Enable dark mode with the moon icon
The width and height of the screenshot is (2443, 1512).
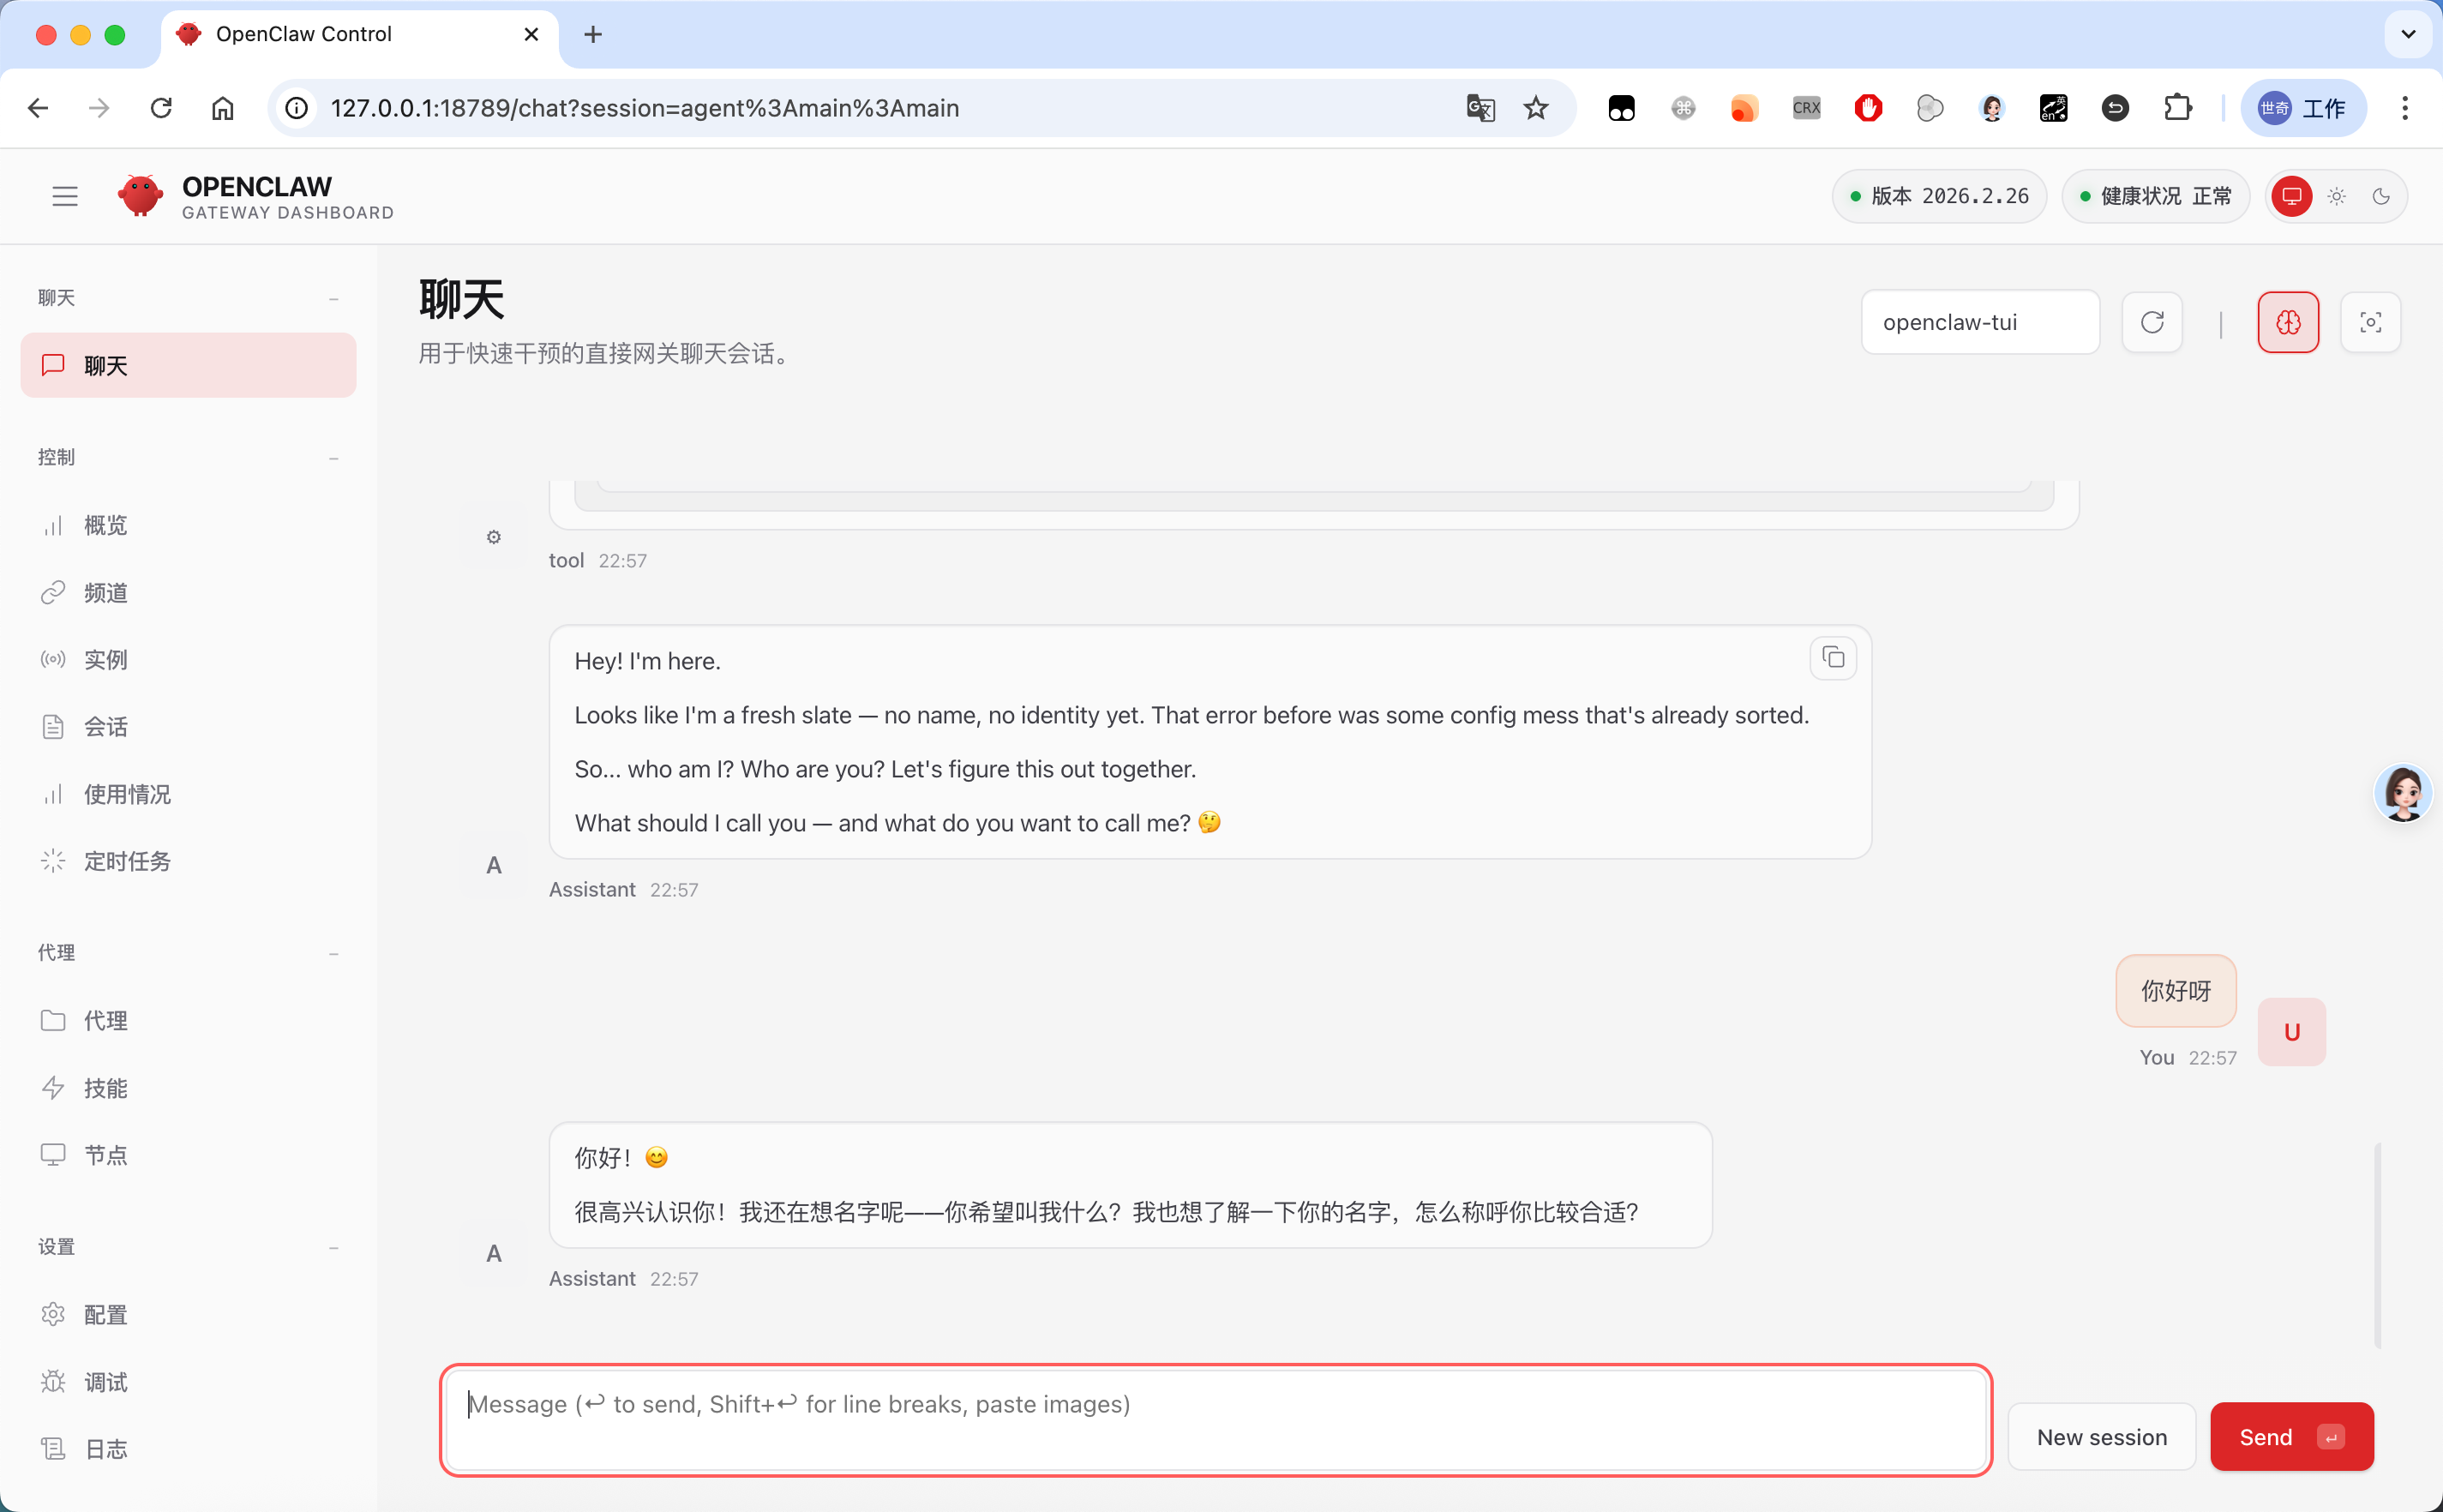pyautogui.click(x=2381, y=196)
